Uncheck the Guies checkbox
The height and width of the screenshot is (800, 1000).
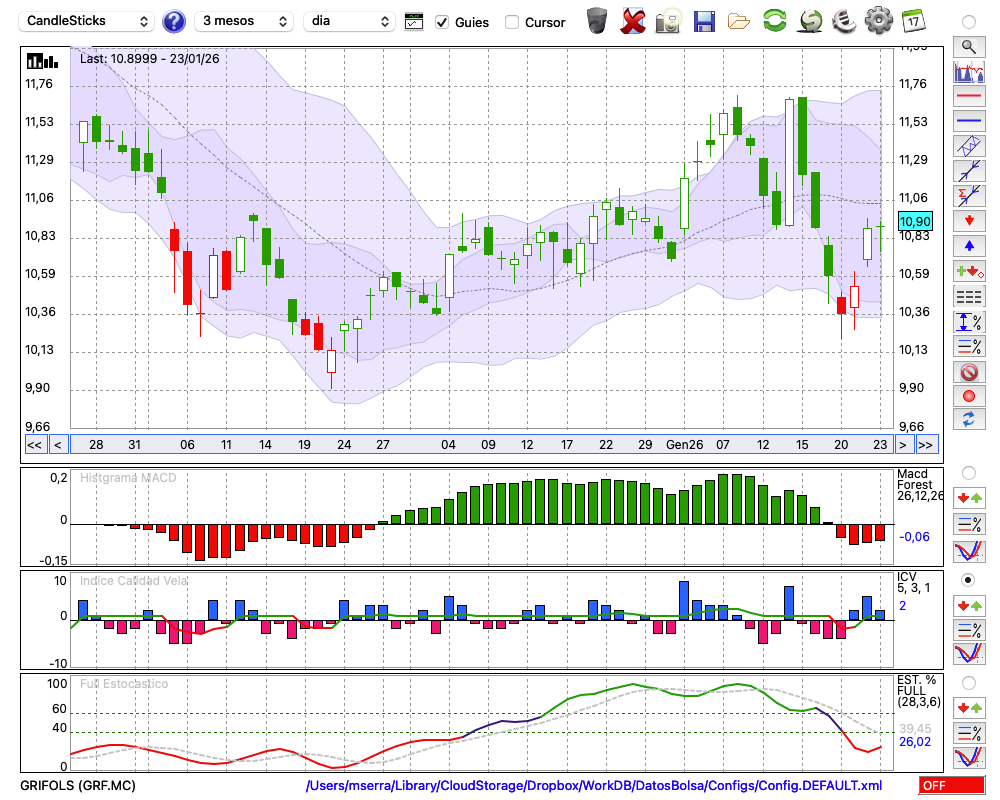pyautogui.click(x=442, y=22)
